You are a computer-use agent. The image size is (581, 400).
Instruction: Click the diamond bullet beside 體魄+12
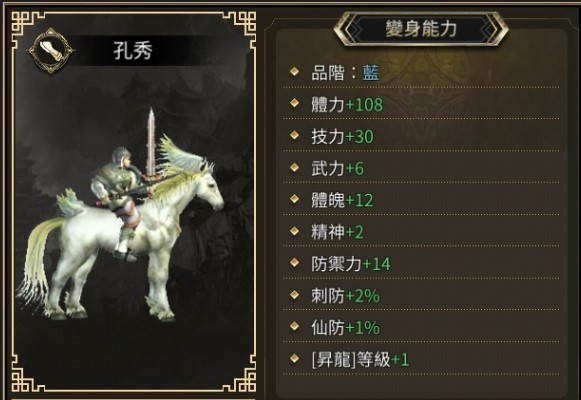(295, 199)
